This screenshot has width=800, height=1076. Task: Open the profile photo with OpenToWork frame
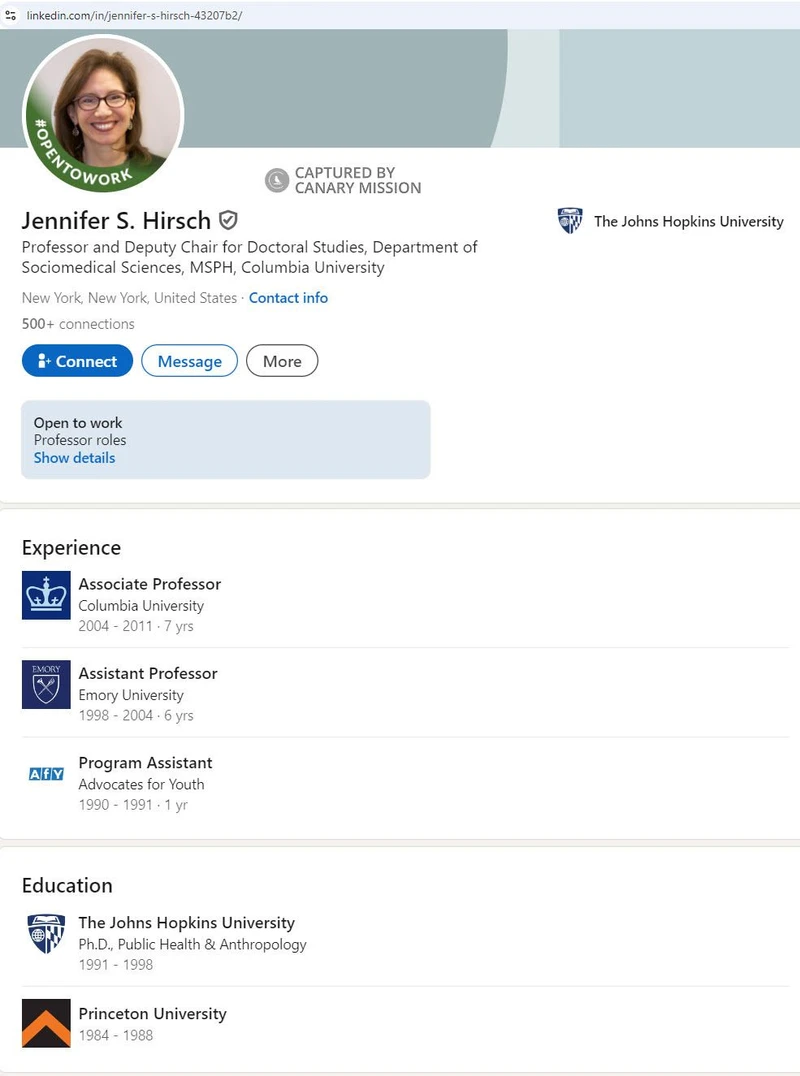click(103, 115)
